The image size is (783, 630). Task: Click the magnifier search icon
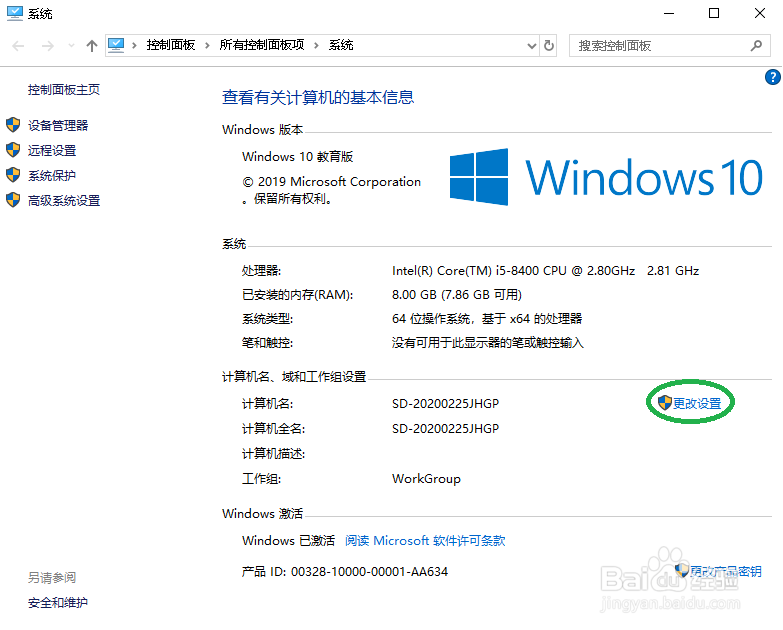click(x=756, y=45)
